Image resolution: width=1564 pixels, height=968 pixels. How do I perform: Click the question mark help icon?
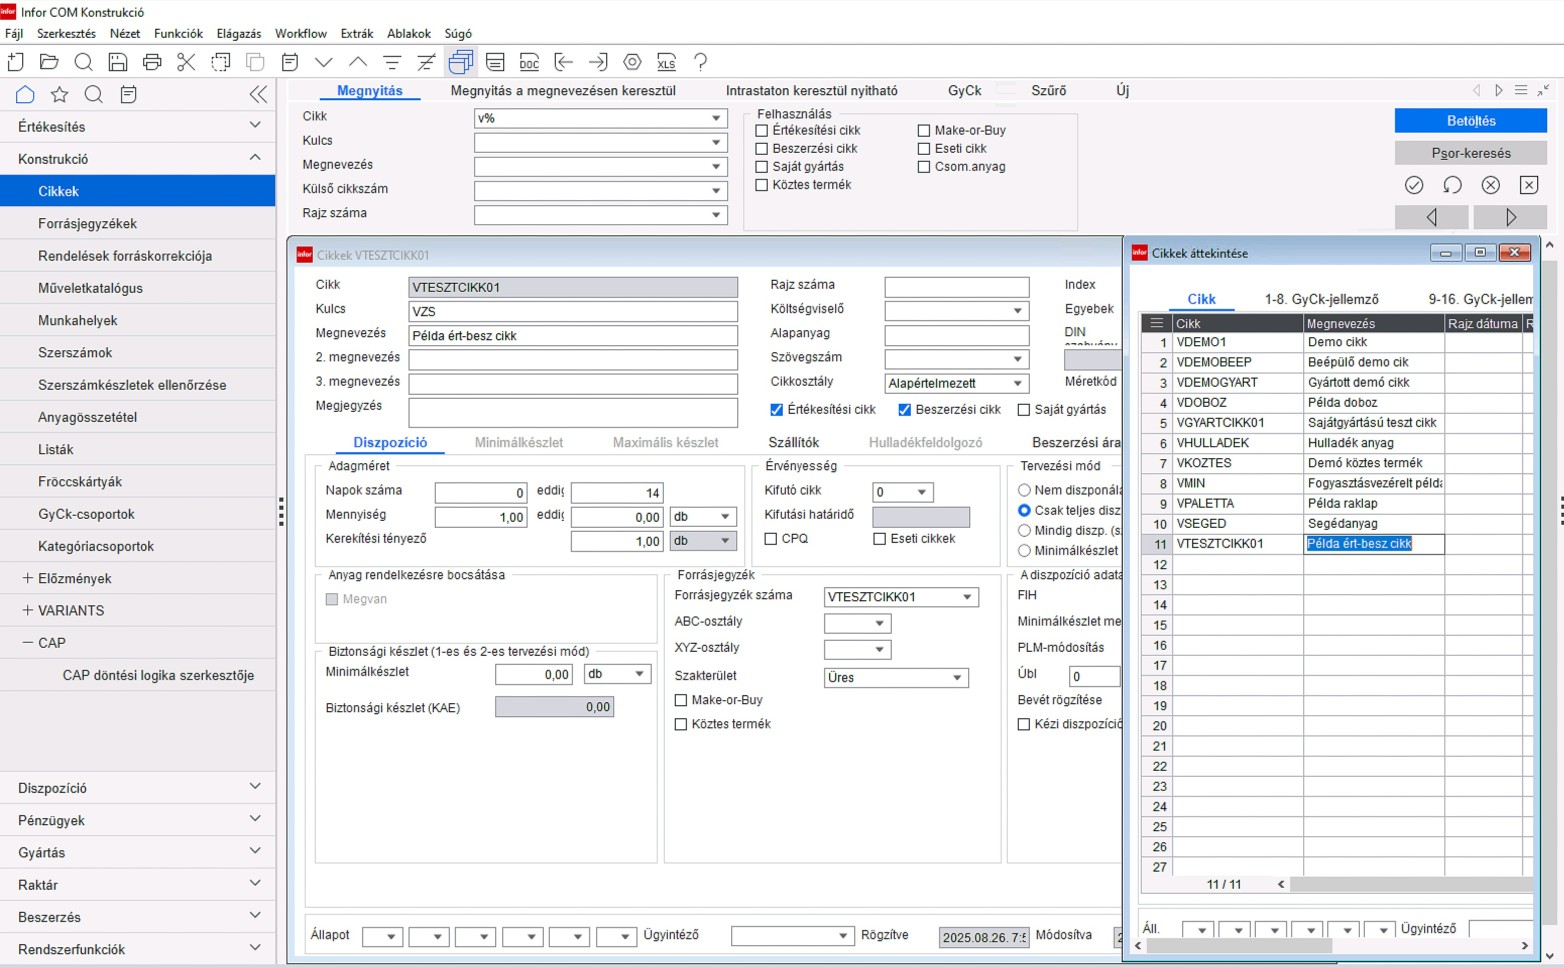tap(700, 62)
